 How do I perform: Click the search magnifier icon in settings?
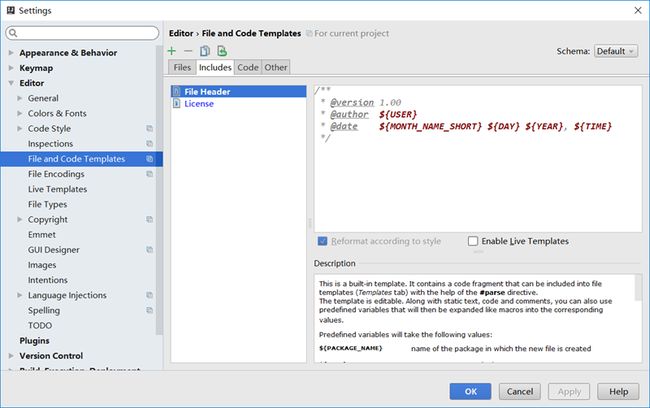tap(13, 33)
